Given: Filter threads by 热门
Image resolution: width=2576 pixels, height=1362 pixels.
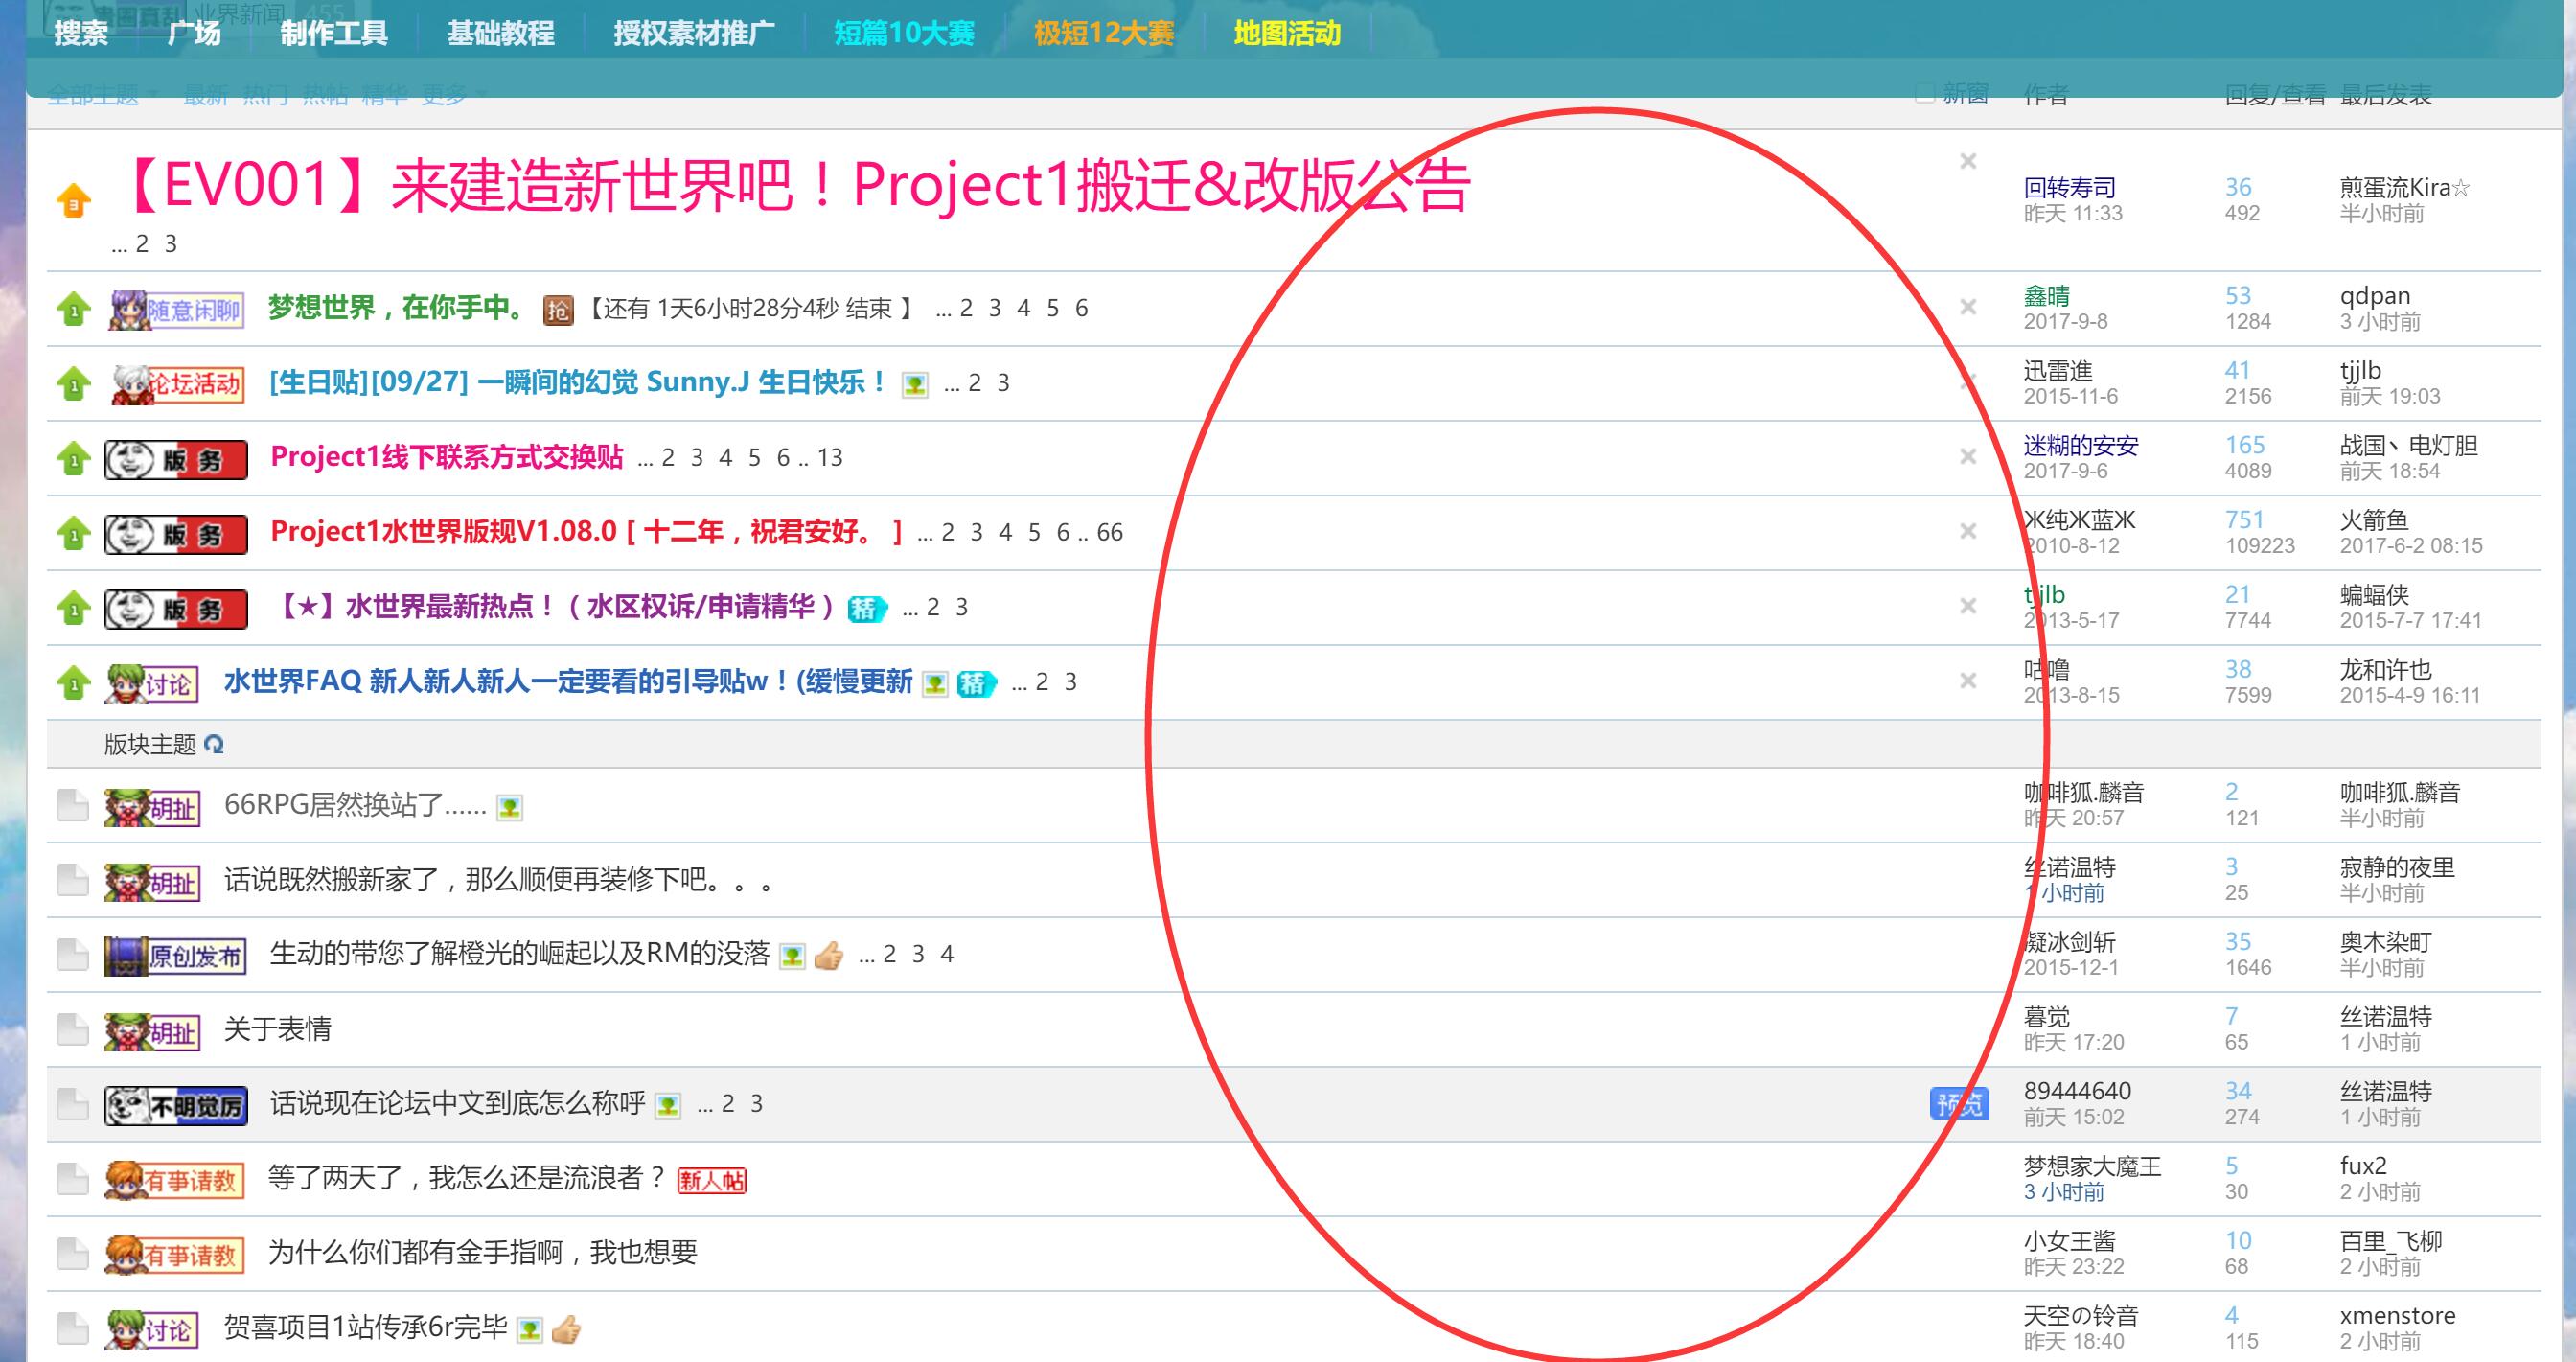Looking at the screenshot, I should [265, 95].
